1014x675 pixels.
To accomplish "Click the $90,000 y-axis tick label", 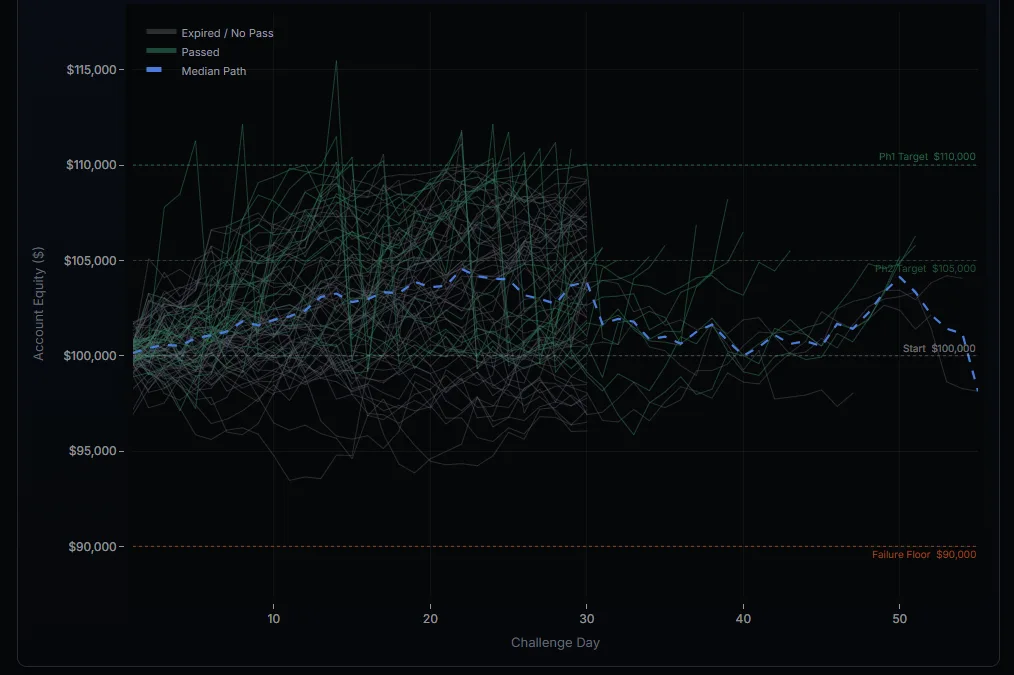I will click(x=93, y=546).
